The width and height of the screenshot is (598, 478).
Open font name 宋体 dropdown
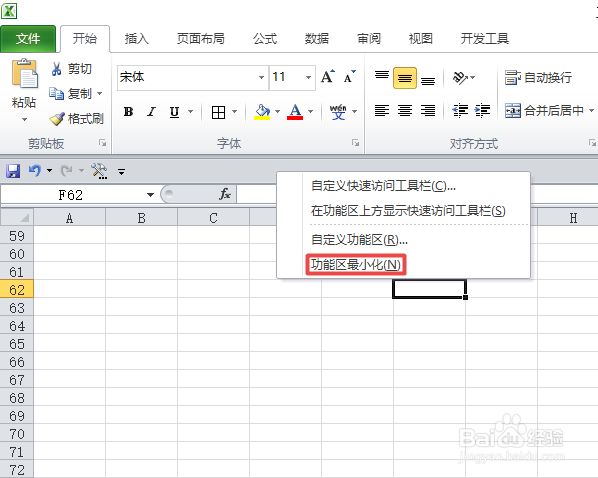pyautogui.click(x=261, y=77)
